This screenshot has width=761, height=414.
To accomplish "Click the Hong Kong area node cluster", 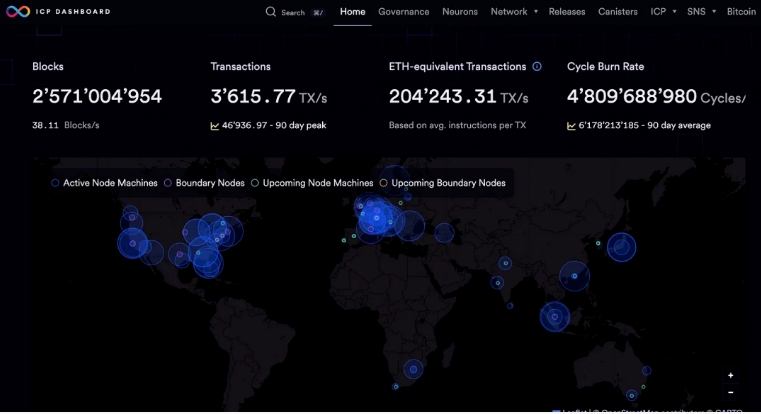I will tap(574, 276).
